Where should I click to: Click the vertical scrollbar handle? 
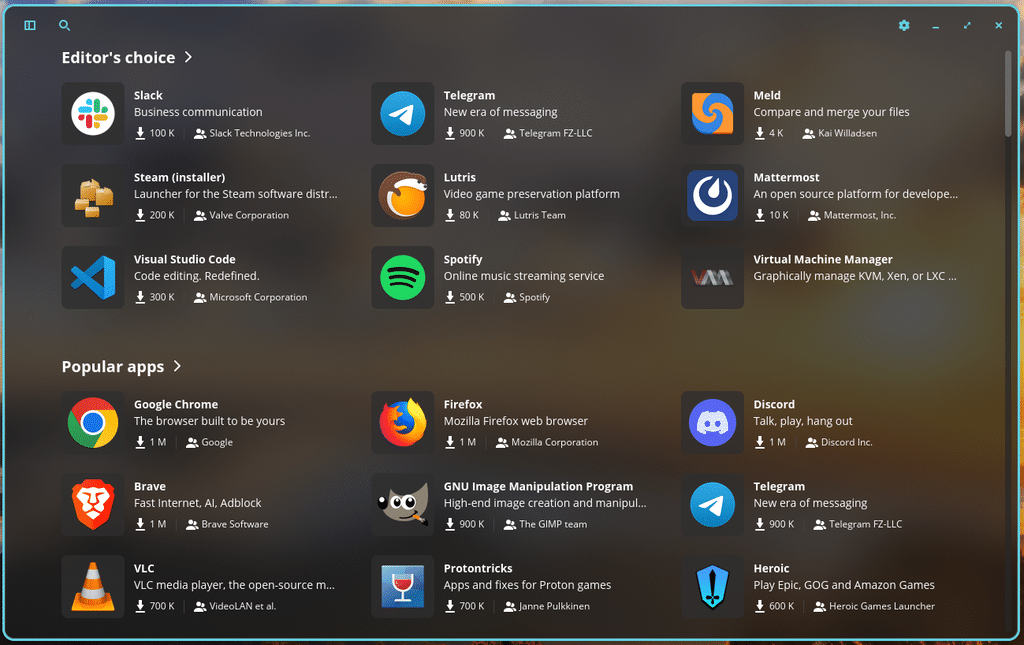(x=1008, y=95)
